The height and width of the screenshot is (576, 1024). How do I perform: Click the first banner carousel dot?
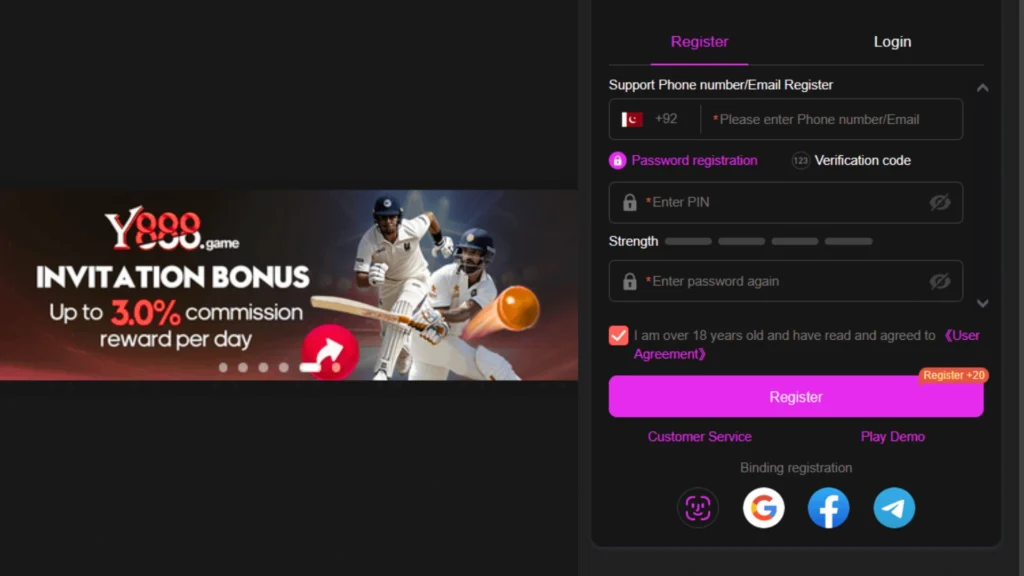(x=223, y=368)
